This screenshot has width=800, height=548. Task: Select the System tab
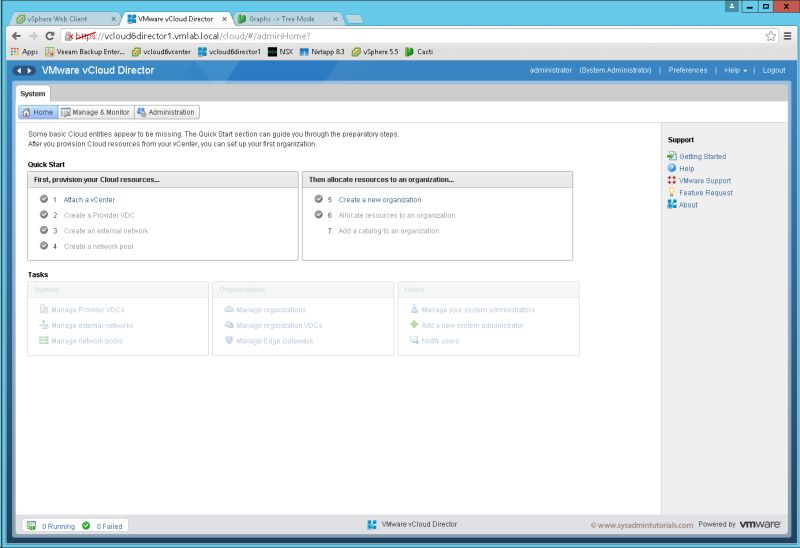tap(33, 94)
